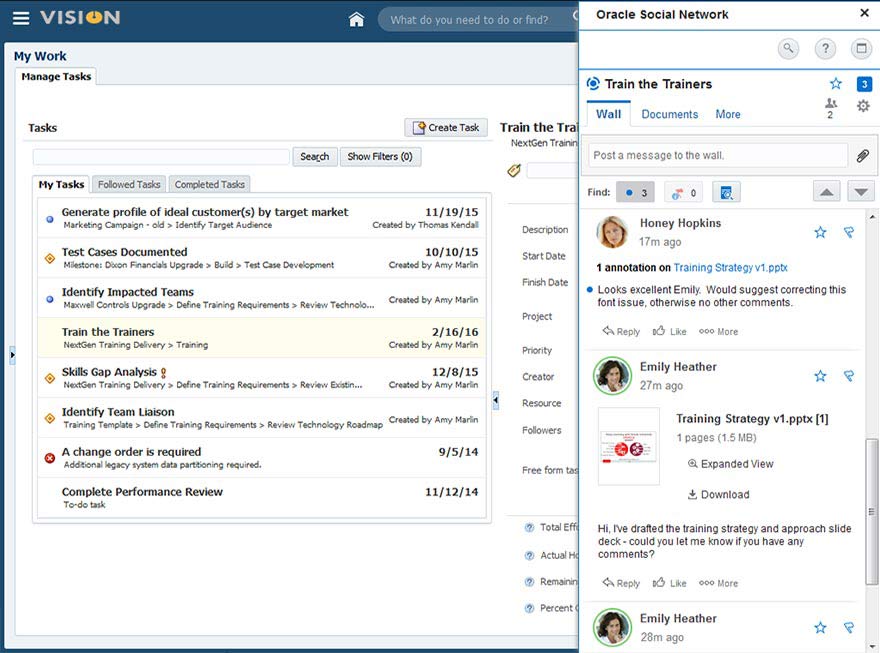Open the Manage Tasks tab
Viewport: 880px width, 653px height.
pos(56,76)
